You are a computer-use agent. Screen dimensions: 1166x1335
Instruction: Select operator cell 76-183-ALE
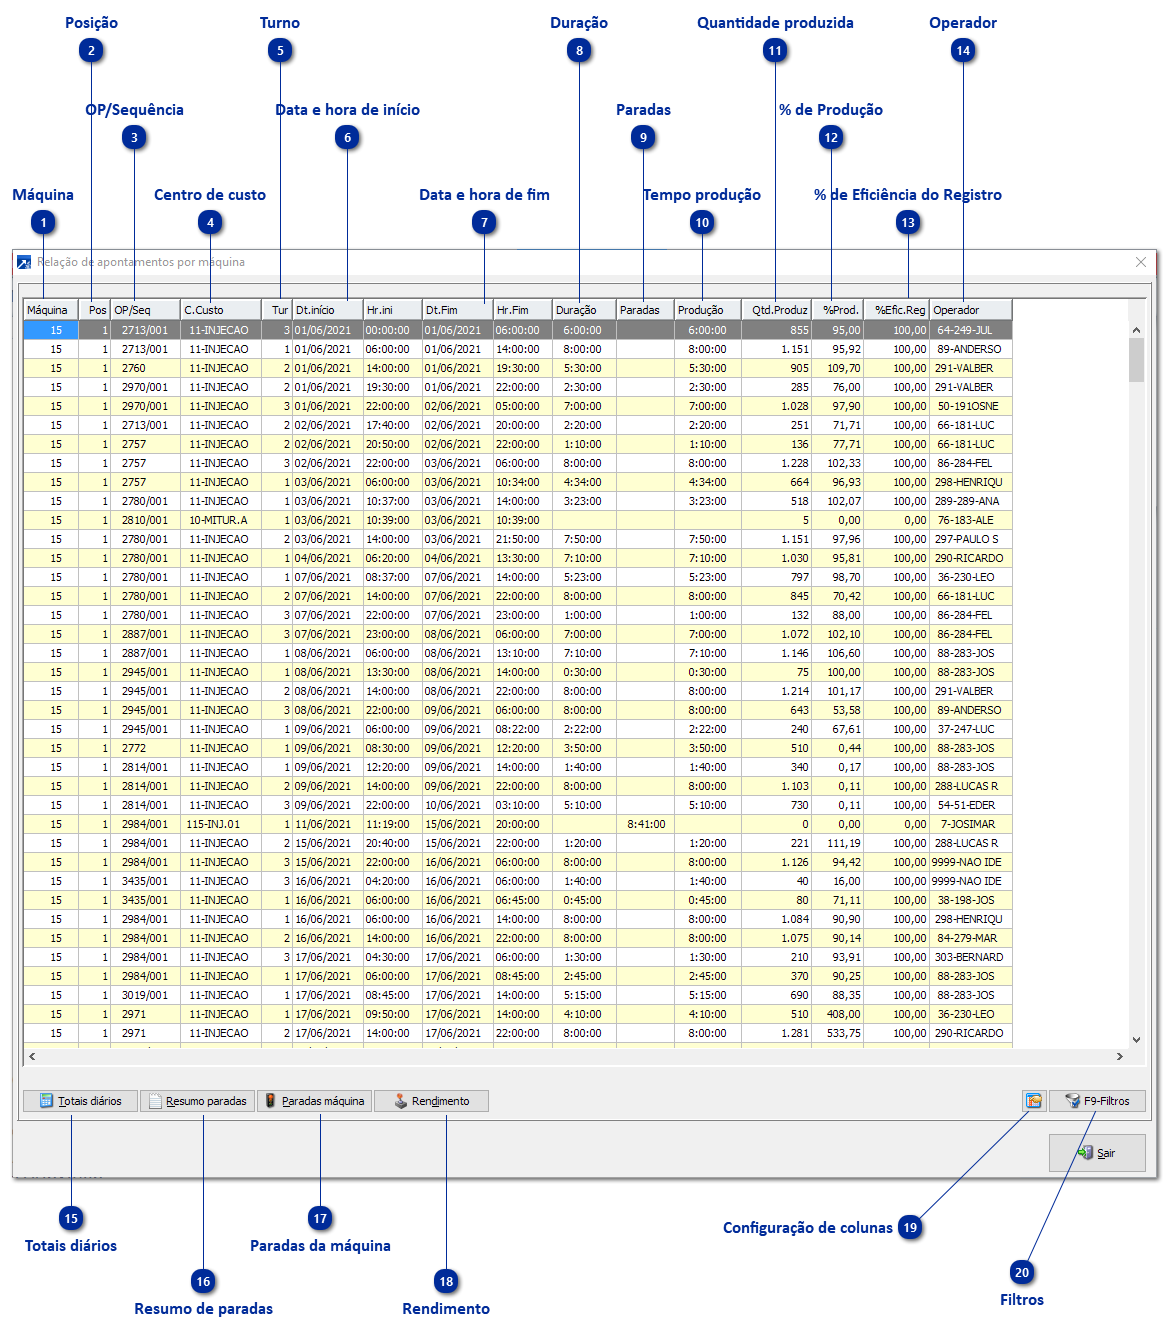(971, 520)
